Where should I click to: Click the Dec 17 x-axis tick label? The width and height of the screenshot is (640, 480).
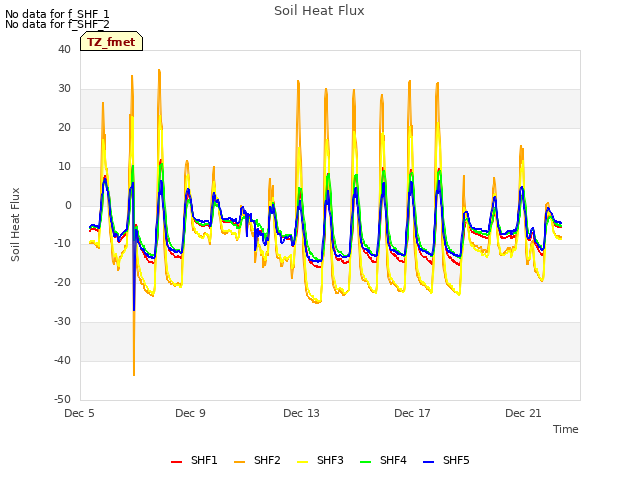click(x=412, y=413)
